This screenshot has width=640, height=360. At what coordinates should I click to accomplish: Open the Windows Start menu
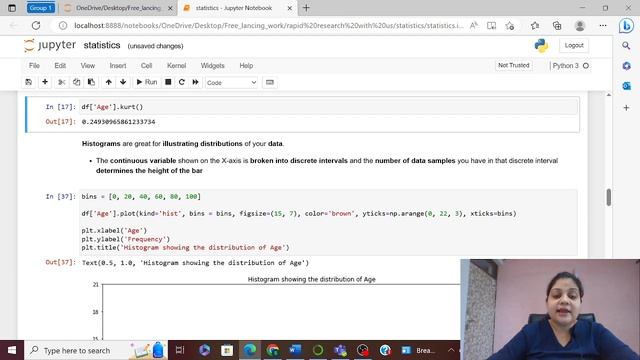point(12,350)
